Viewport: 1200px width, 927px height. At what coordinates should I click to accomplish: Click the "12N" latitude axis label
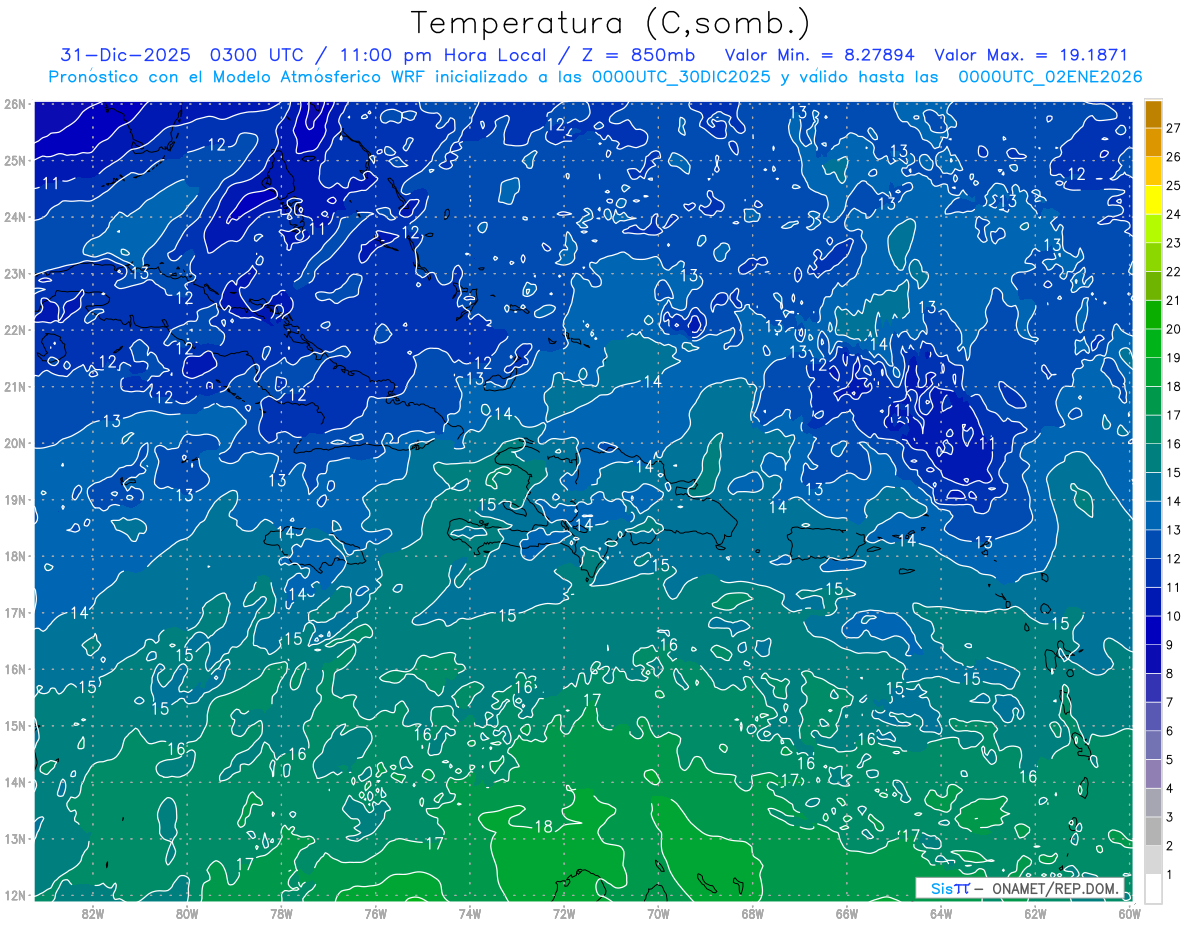coord(15,895)
